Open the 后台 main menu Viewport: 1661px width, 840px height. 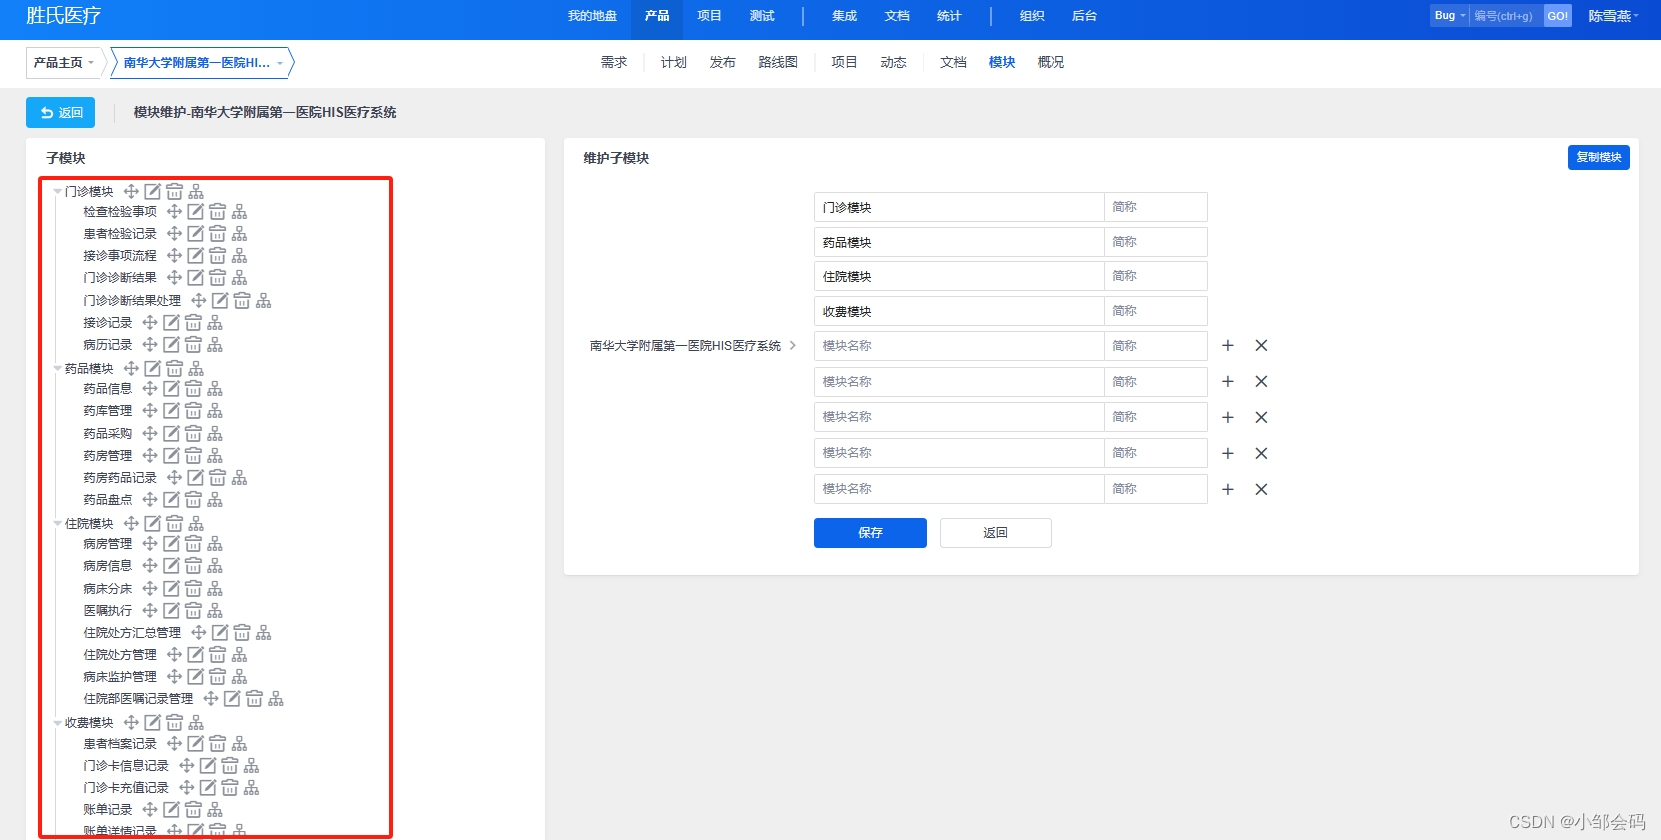[x=1084, y=16]
